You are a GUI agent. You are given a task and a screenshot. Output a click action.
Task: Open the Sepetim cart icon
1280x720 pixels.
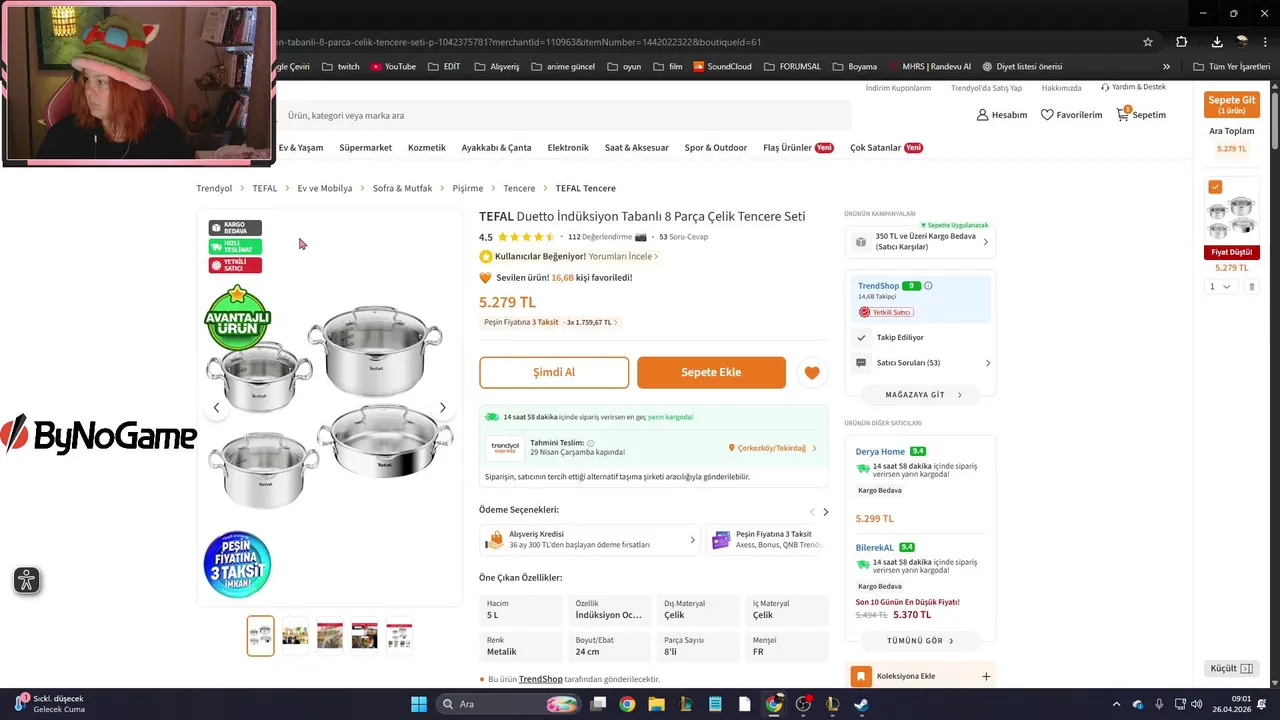click(x=1123, y=115)
